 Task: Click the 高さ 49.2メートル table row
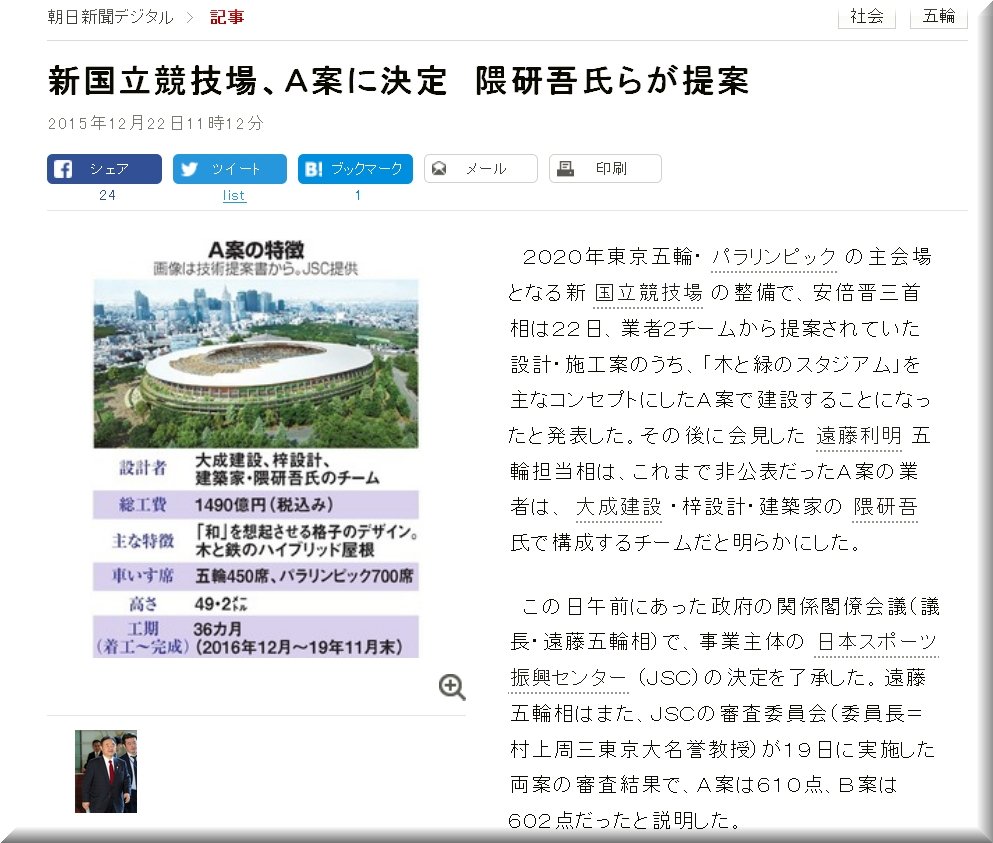click(x=256, y=604)
